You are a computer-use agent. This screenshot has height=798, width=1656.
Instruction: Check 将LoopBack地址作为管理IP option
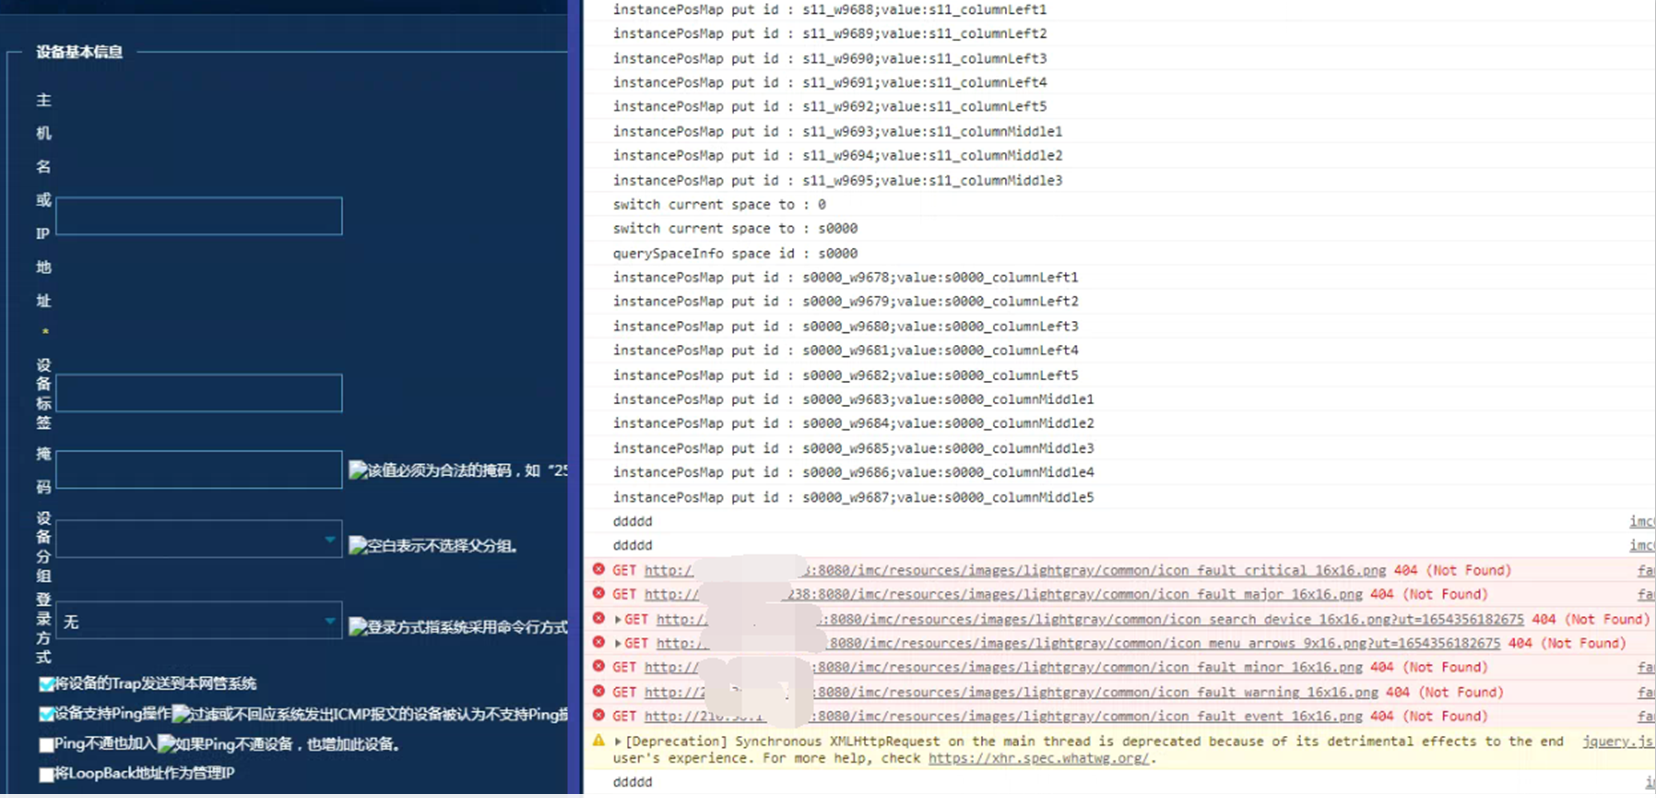click(x=46, y=774)
